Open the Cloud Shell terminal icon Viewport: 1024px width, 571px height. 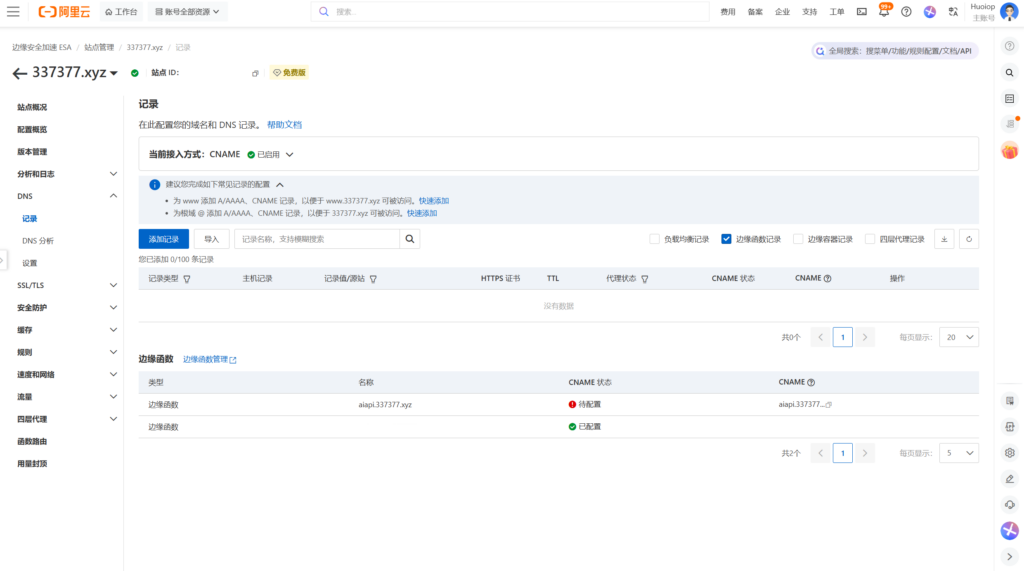point(862,12)
